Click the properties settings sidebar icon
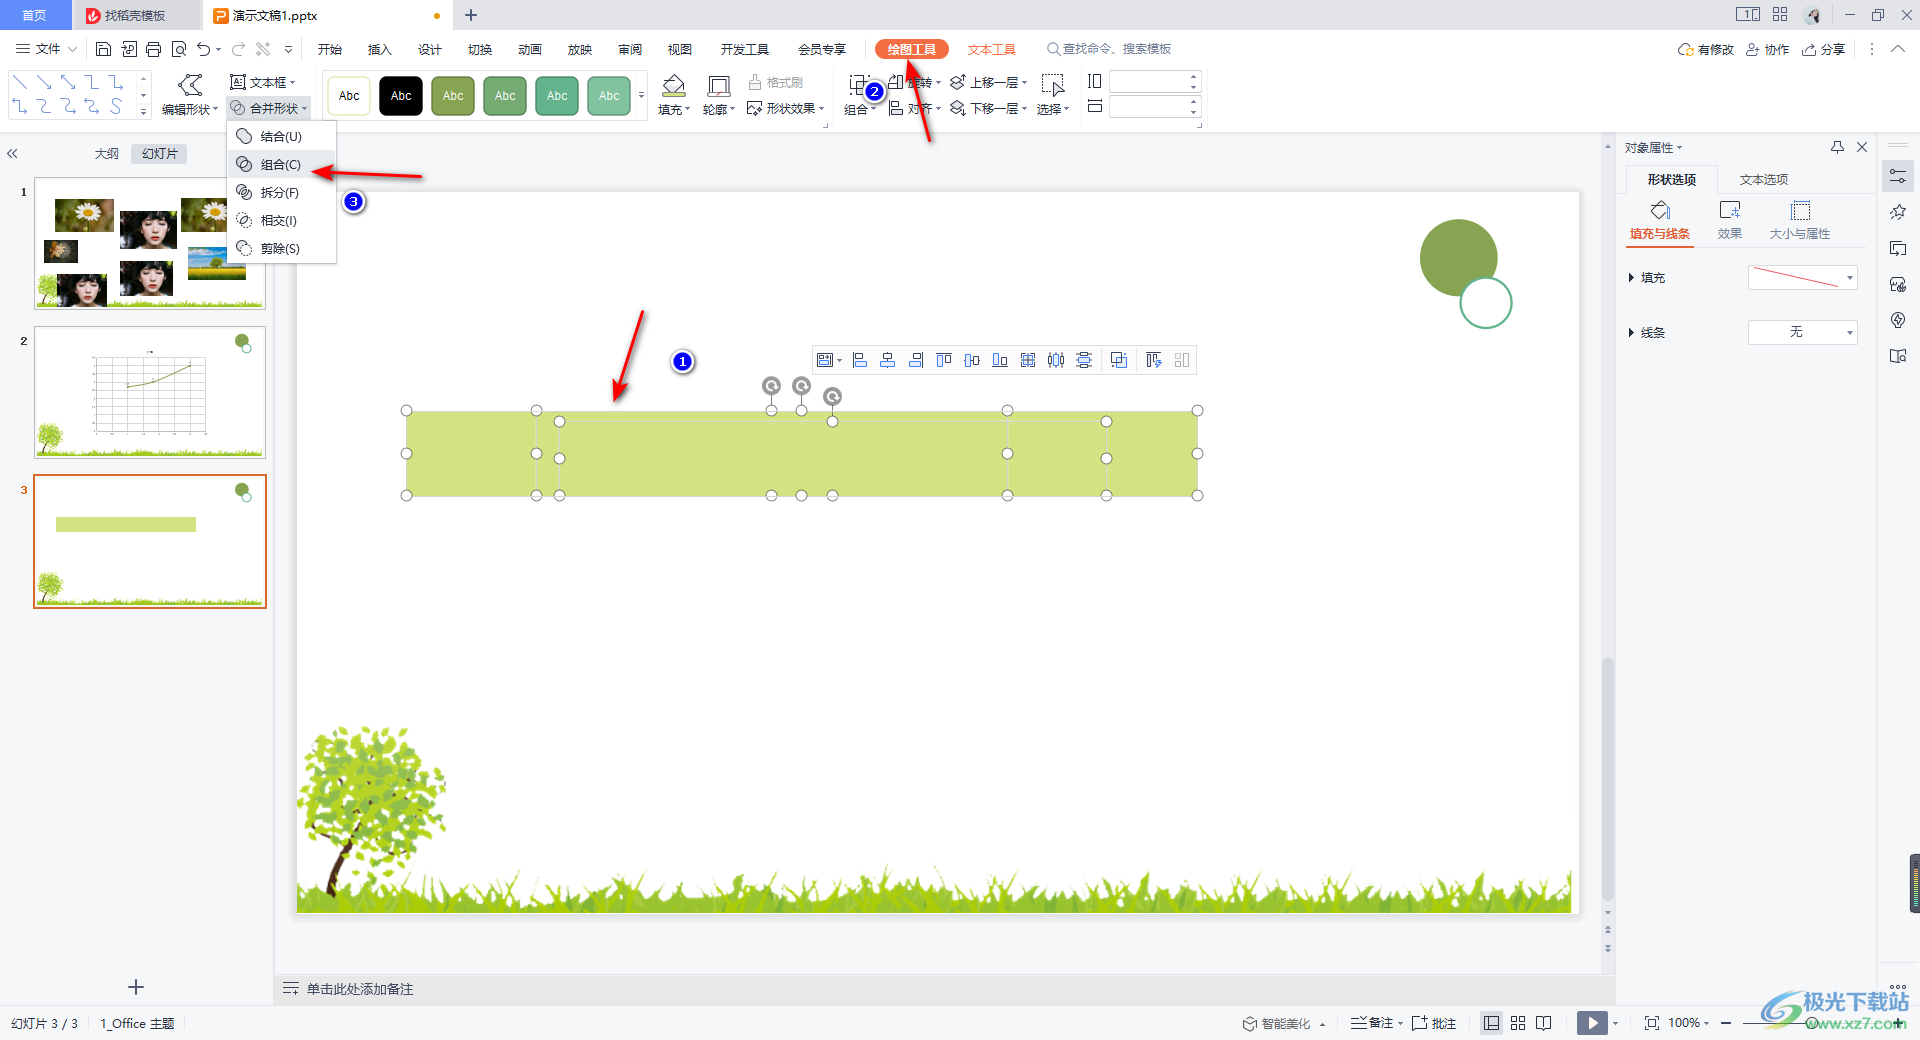The width and height of the screenshot is (1920, 1040). pyautogui.click(x=1898, y=176)
